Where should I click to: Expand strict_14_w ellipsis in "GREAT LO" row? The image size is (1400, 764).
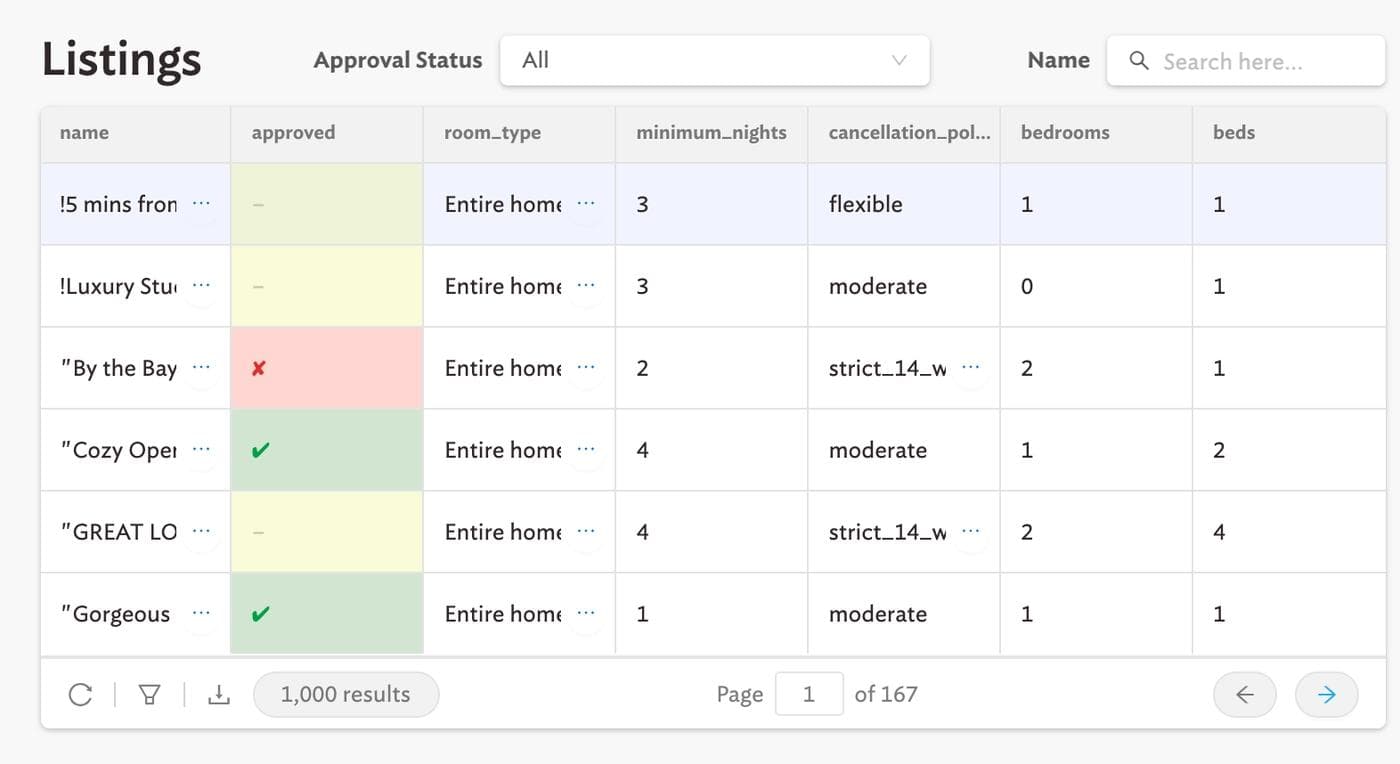coord(970,532)
